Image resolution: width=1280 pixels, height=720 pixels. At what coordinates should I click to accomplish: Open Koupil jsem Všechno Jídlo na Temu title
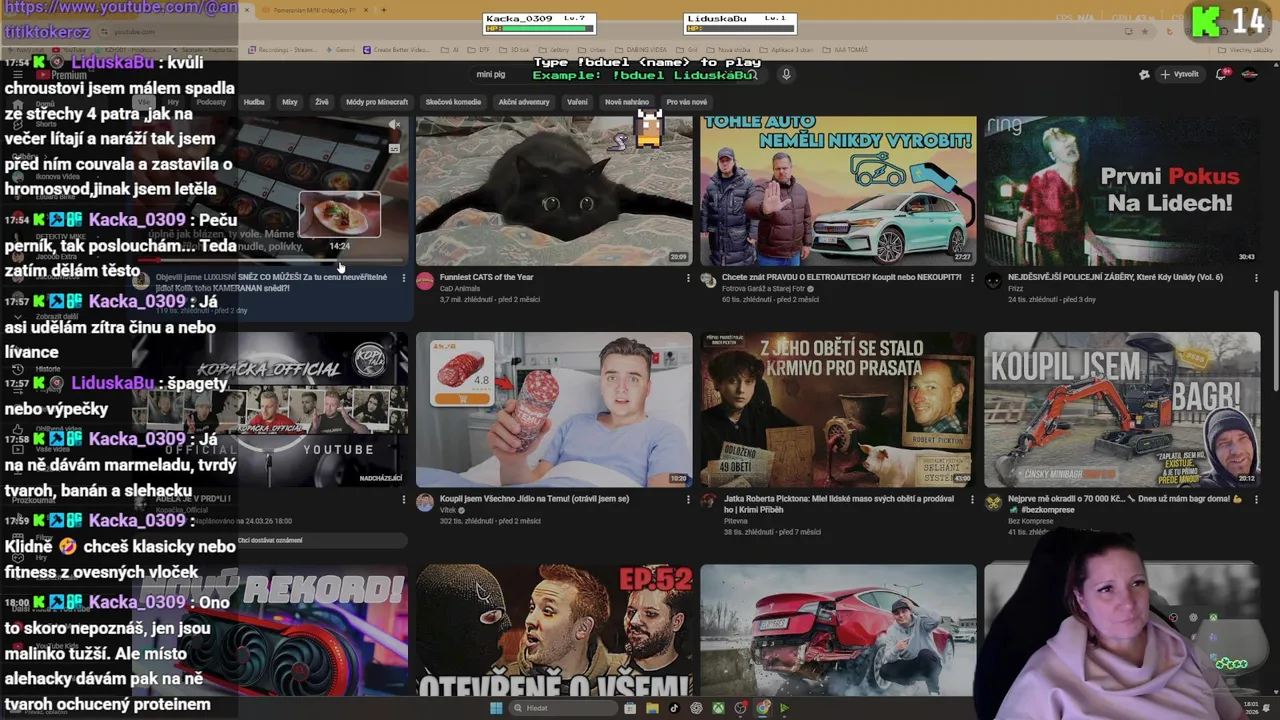(534, 498)
